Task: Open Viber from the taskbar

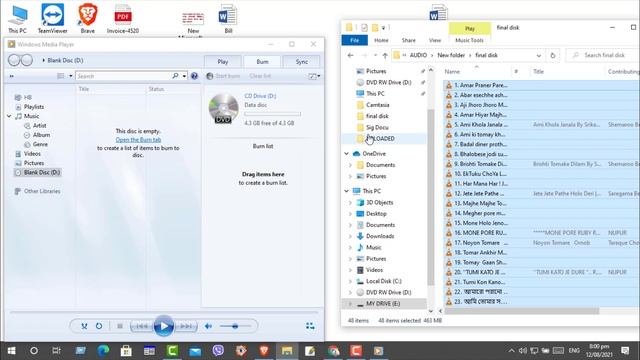Action: [218, 351]
